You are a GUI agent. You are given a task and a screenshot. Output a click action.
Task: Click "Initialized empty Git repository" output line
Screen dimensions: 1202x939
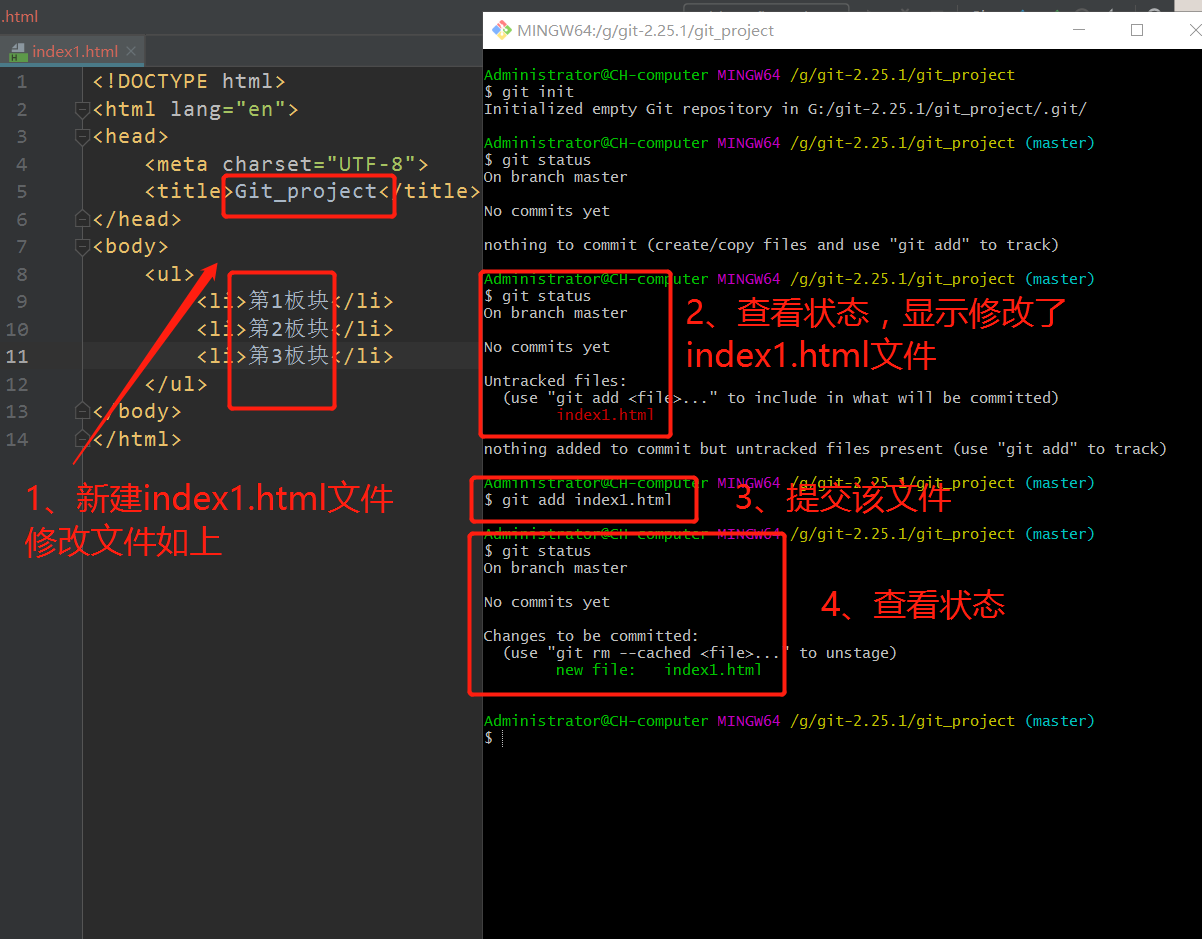[x=785, y=109]
